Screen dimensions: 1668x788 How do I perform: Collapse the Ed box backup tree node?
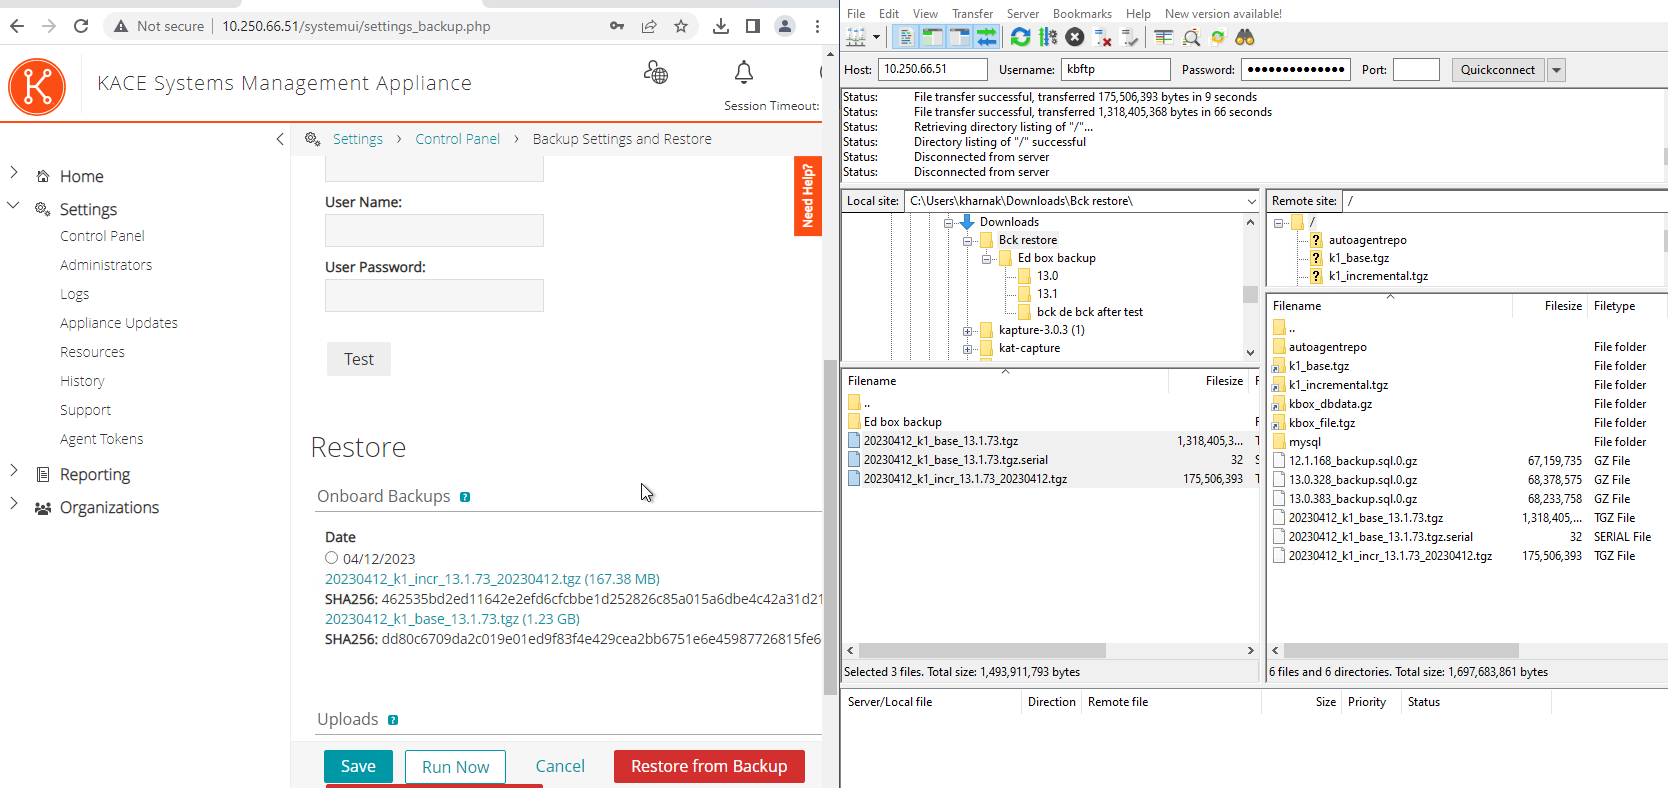coord(987,259)
